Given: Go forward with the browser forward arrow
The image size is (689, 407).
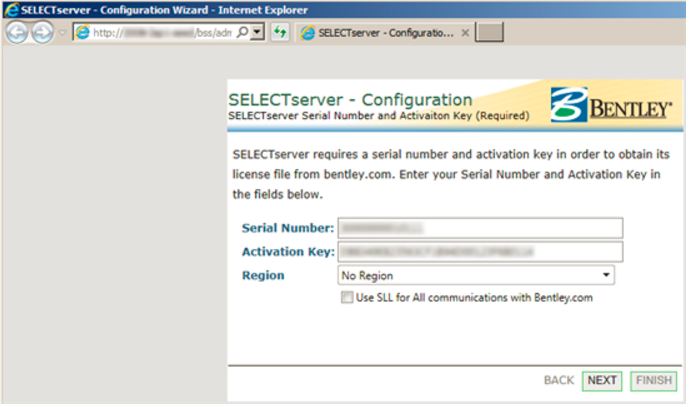Looking at the screenshot, I should 43,33.
